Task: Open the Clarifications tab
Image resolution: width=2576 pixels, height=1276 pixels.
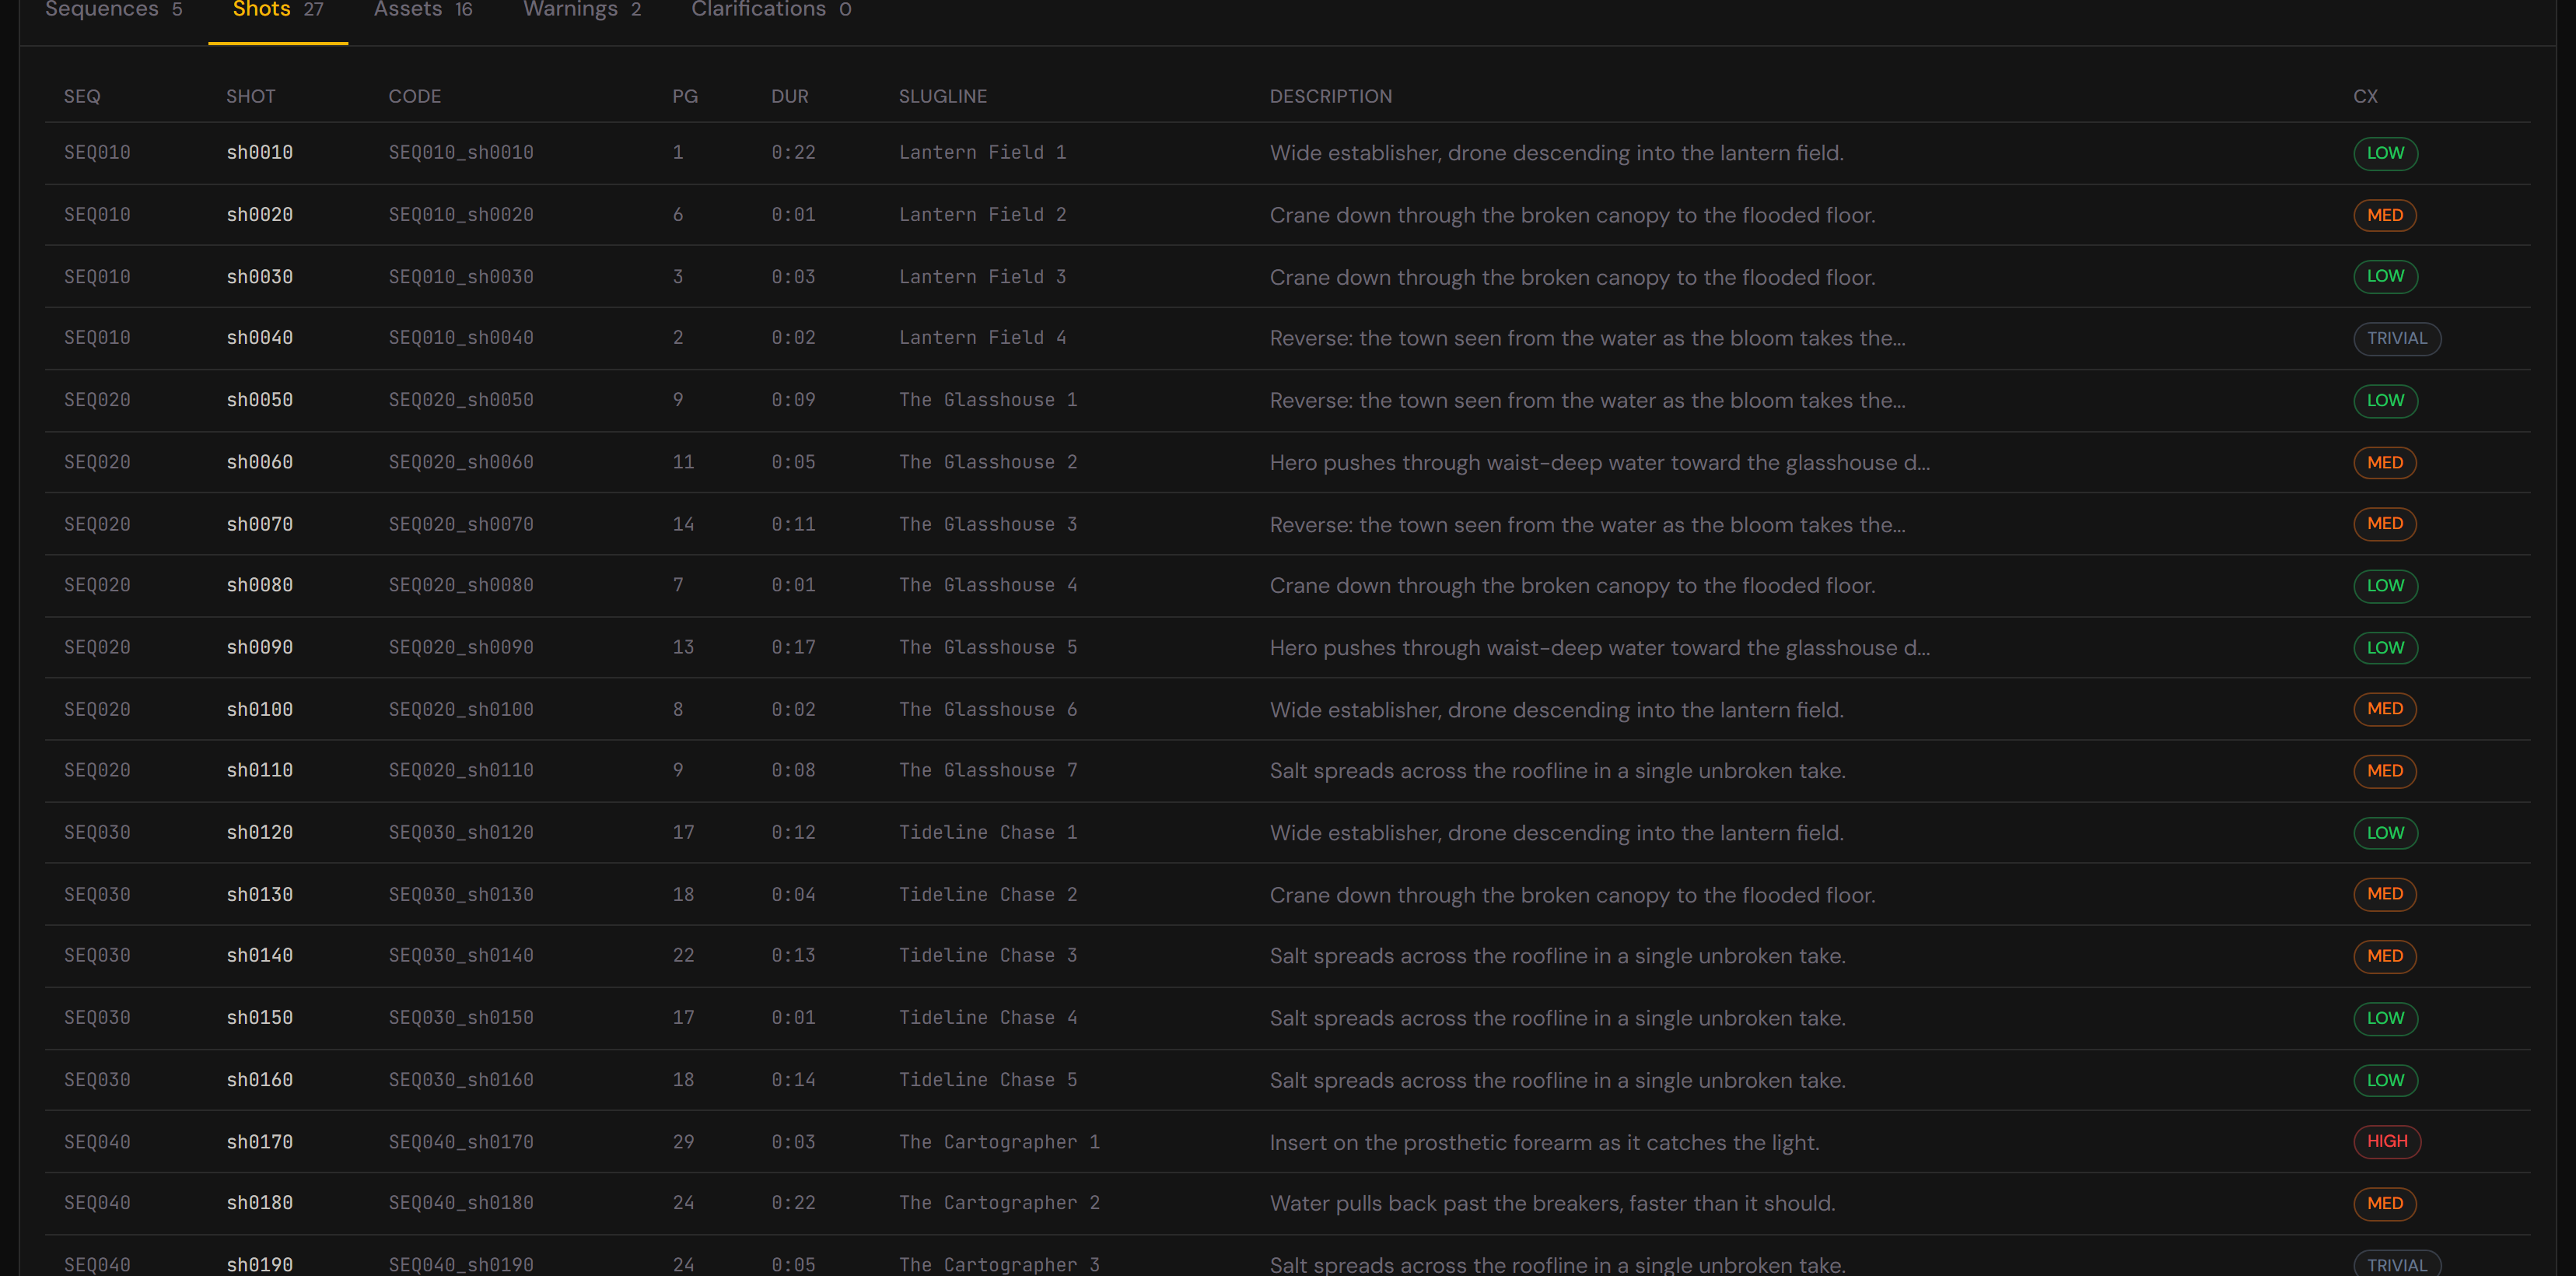Action: [x=771, y=10]
